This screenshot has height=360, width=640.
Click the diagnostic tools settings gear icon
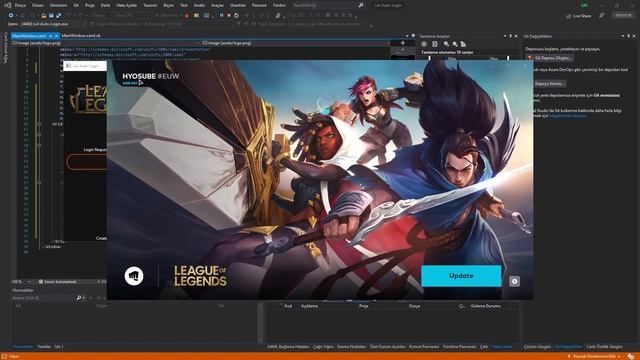click(424, 44)
